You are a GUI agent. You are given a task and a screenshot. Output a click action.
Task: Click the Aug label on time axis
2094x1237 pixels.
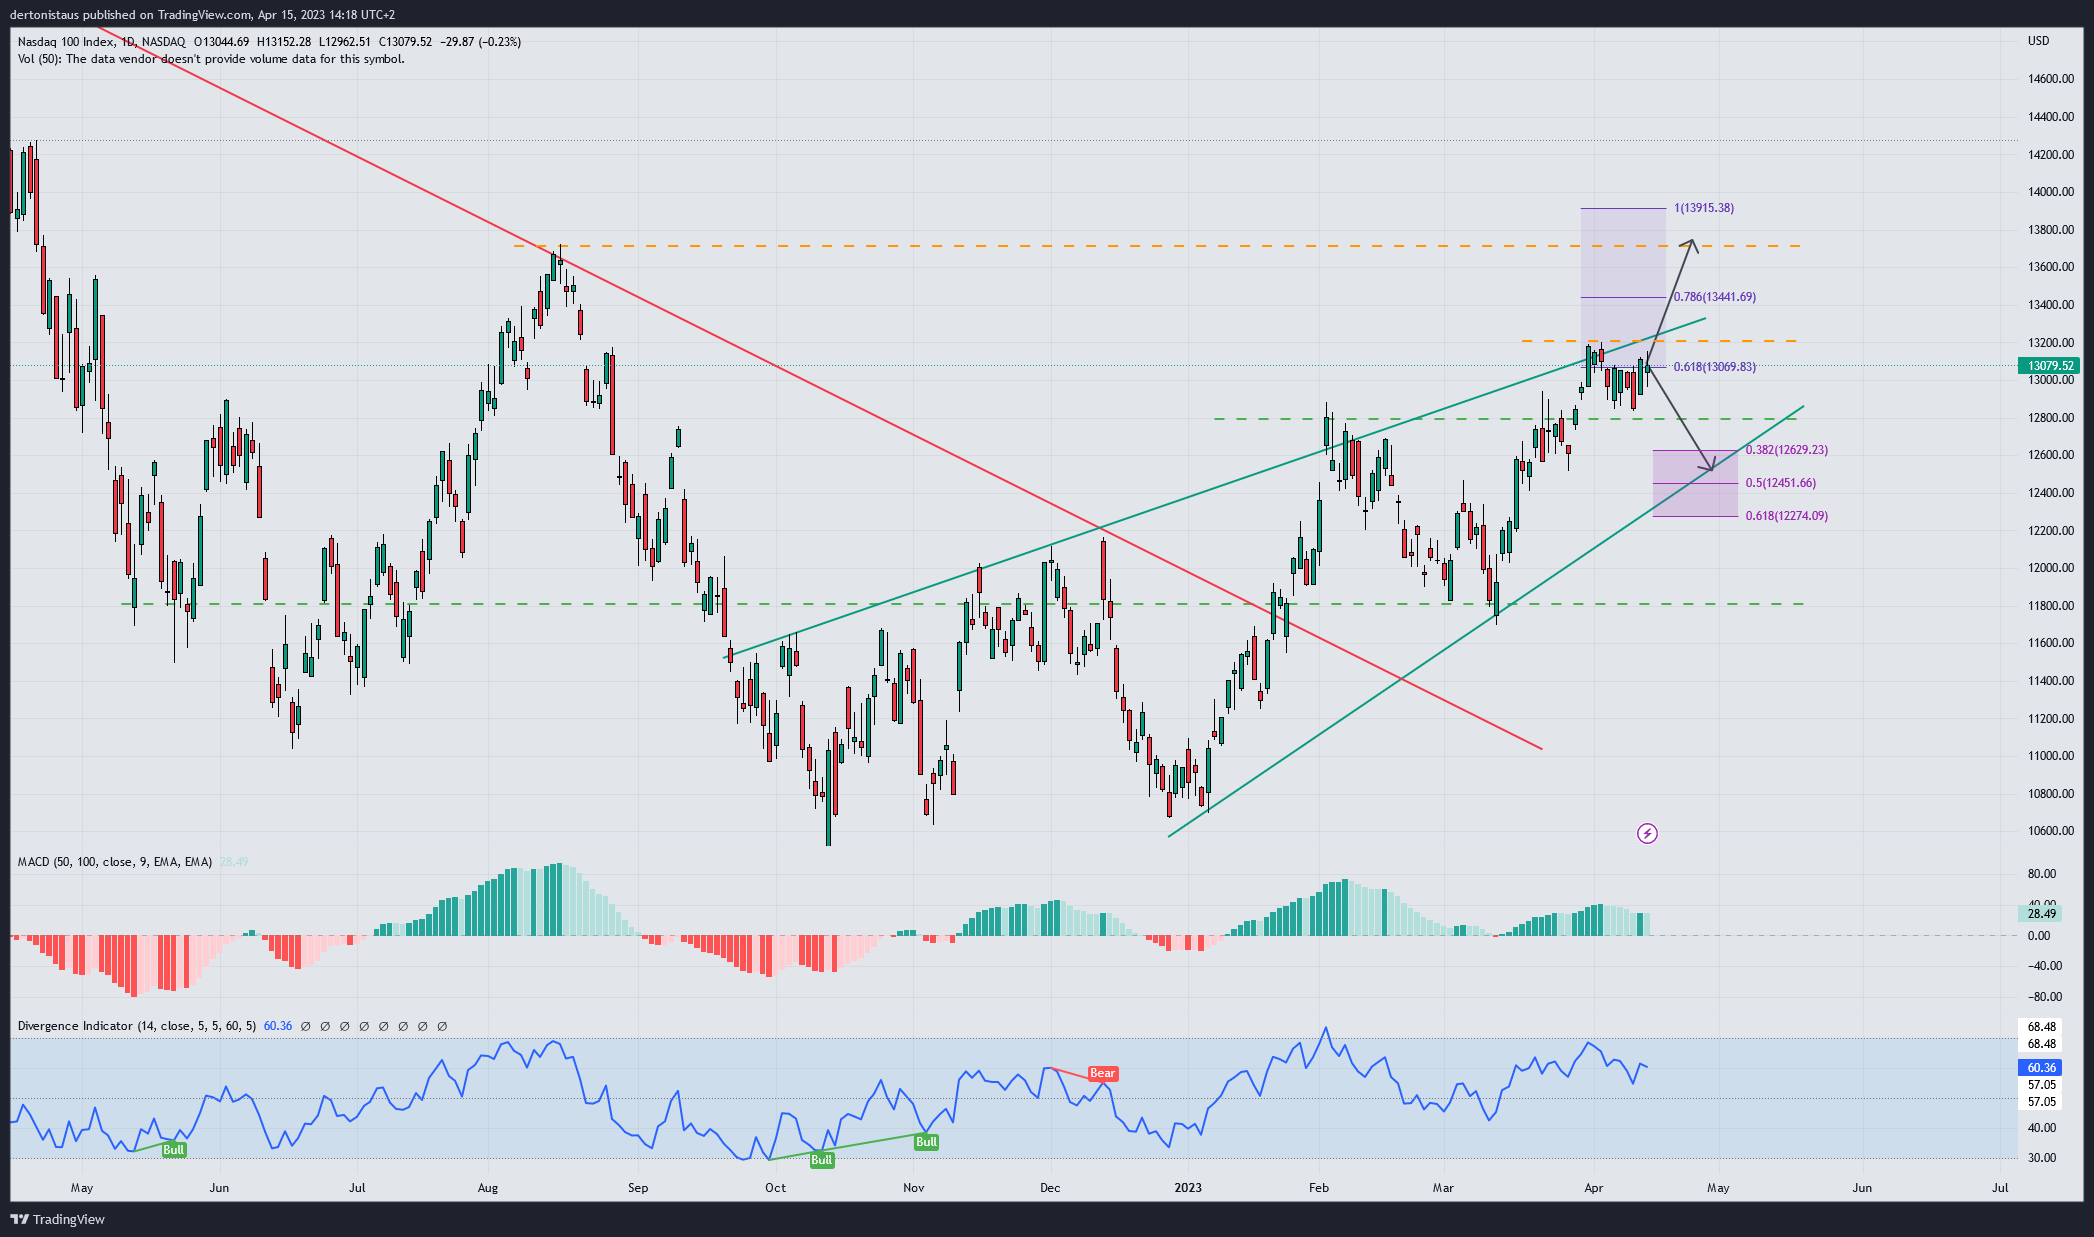pyautogui.click(x=488, y=1188)
